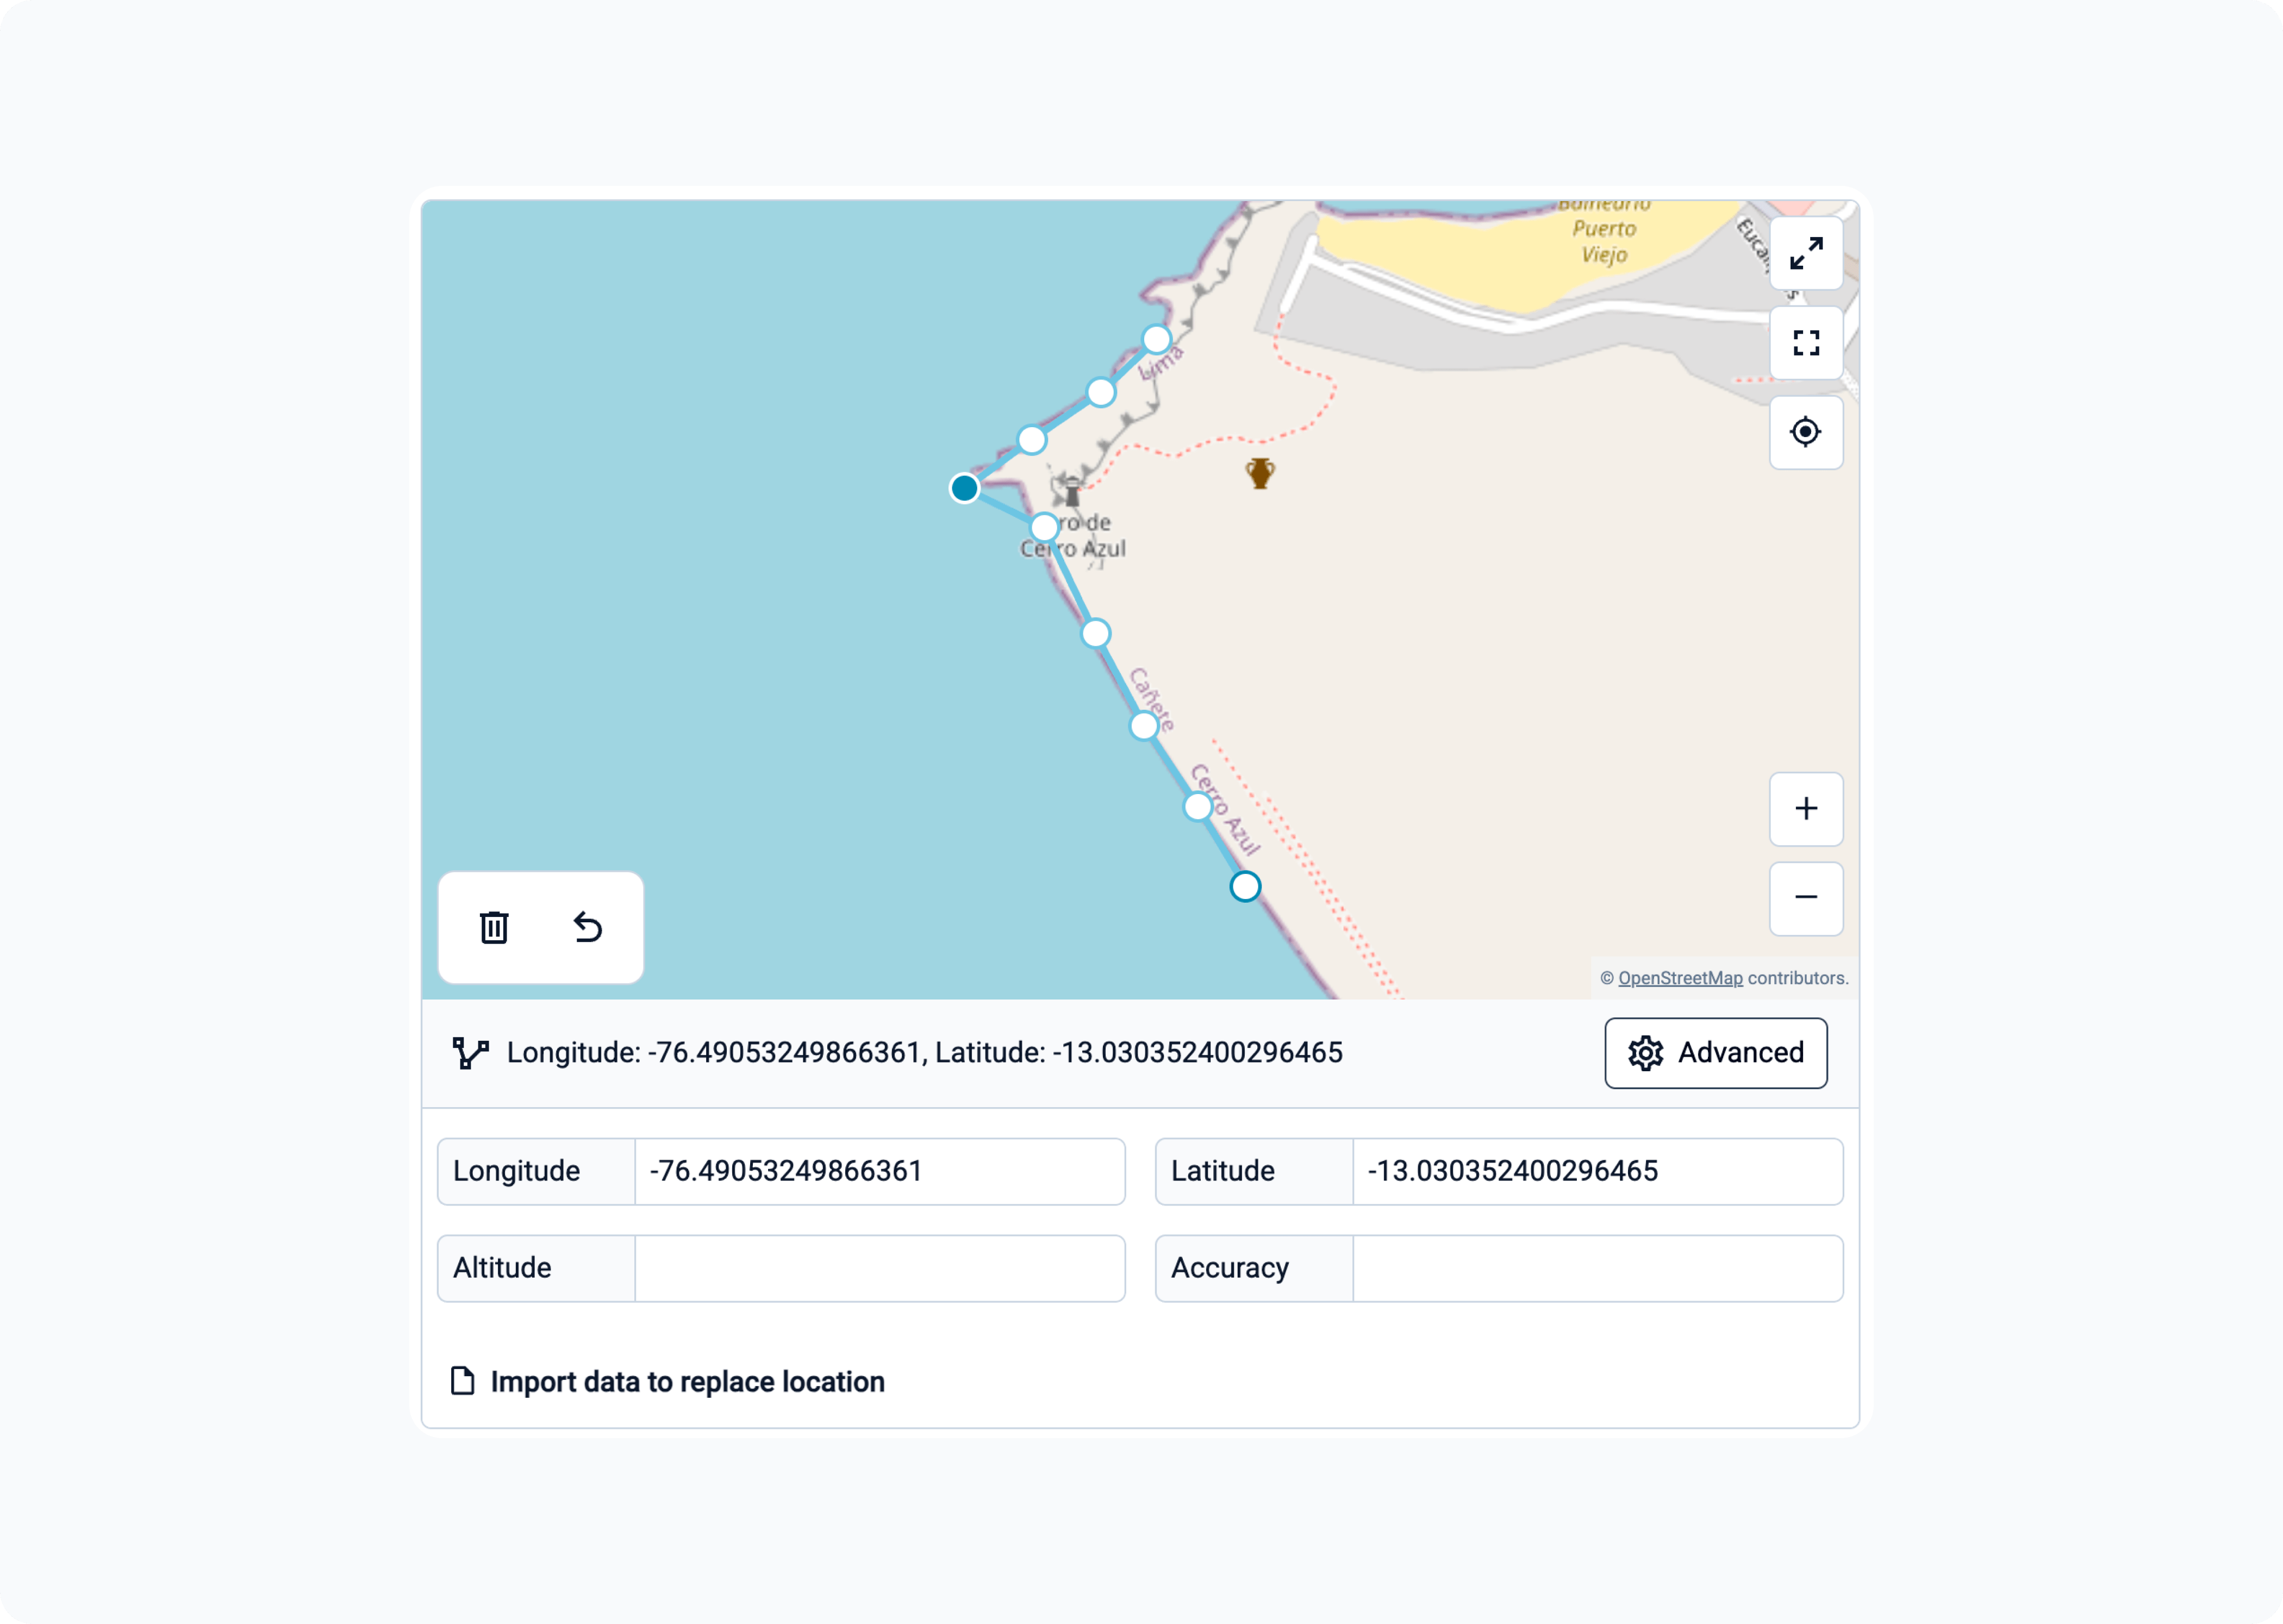The image size is (2283, 1624).
Task: Select the trash icon to delete the trace
Action: coord(494,927)
